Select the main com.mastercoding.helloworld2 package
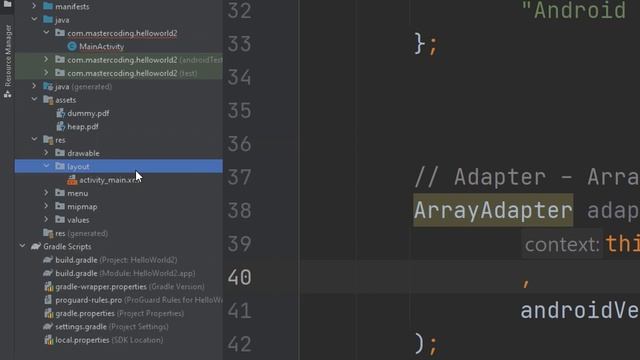Screen dimensions: 640x360 (x=122, y=33)
